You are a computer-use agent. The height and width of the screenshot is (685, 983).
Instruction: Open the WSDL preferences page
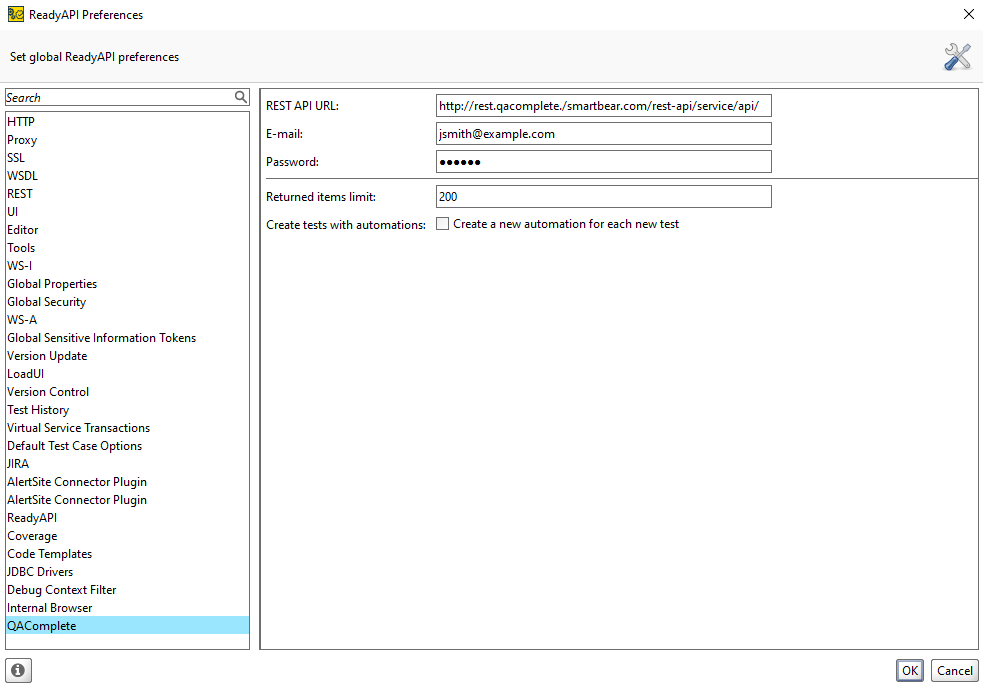tap(127, 176)
